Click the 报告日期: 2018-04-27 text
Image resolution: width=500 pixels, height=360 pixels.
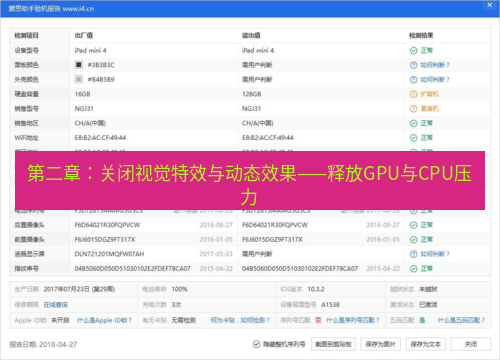pos(43,344)
